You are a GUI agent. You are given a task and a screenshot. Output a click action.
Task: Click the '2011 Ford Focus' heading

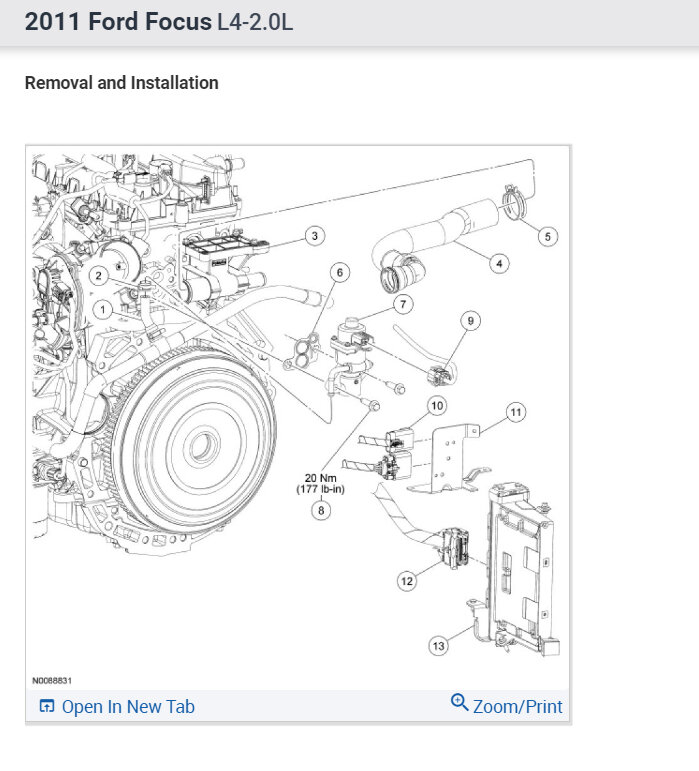tap(118, 22)
